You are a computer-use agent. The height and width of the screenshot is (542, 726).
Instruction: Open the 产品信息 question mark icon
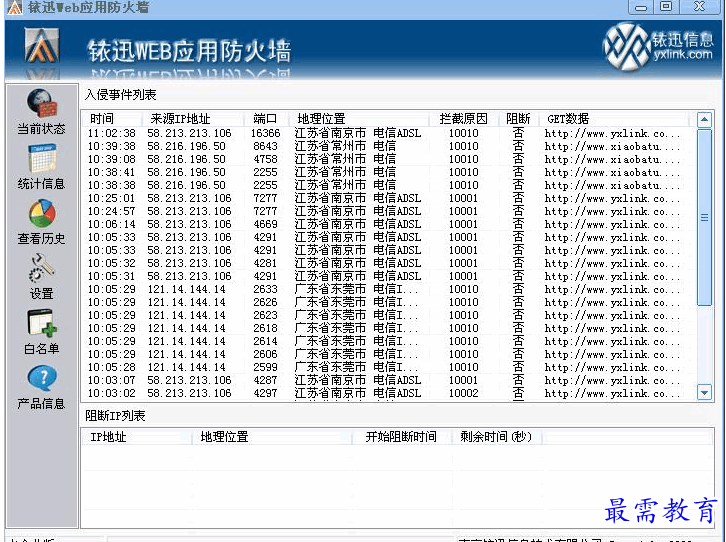click(x=42, y=379)
